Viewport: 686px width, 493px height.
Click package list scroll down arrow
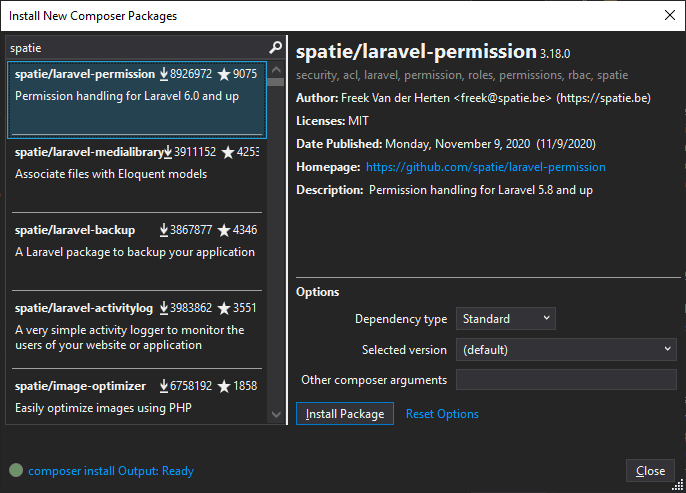coord(276,414)
